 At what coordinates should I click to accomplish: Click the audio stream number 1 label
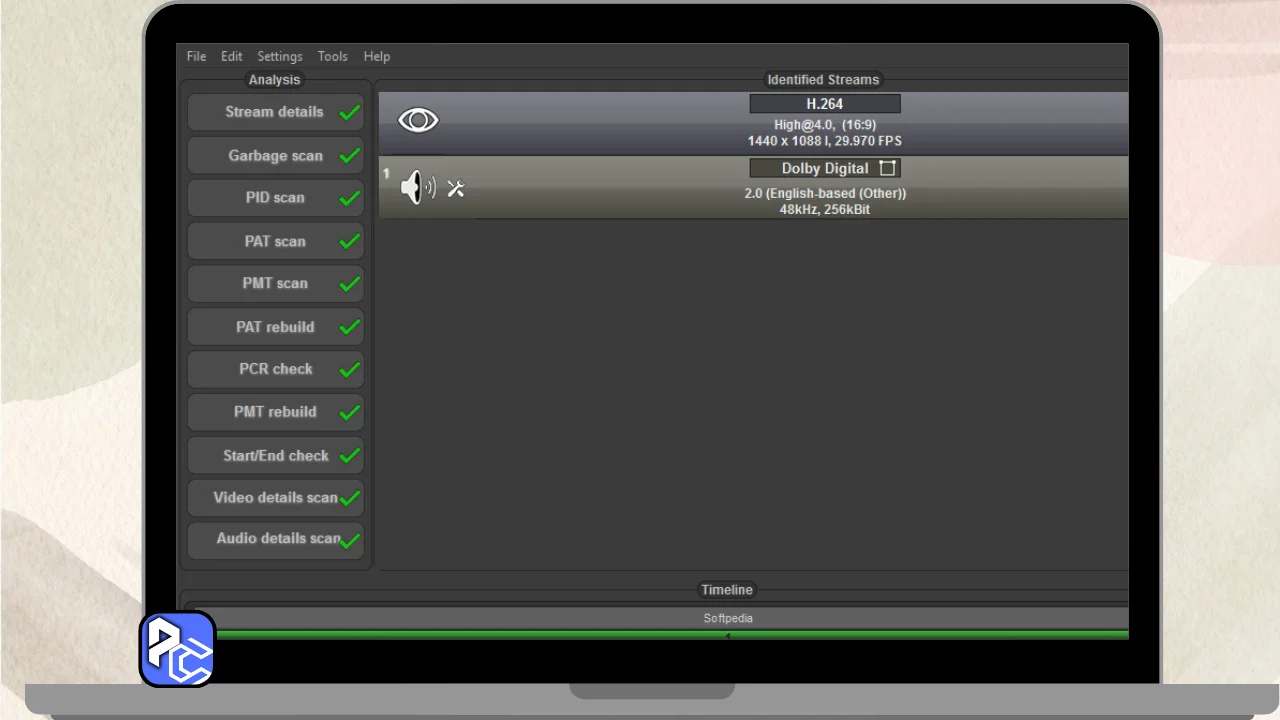pos(386,174)
